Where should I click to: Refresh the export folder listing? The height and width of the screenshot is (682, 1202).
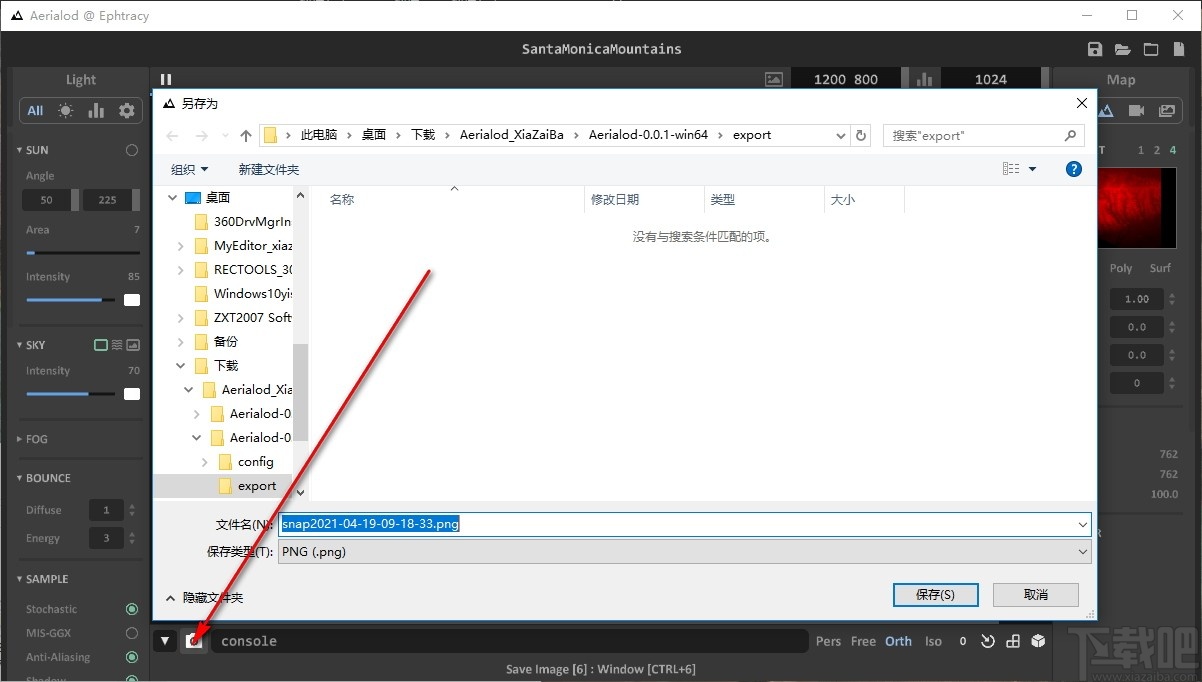(x=862, y=135)
